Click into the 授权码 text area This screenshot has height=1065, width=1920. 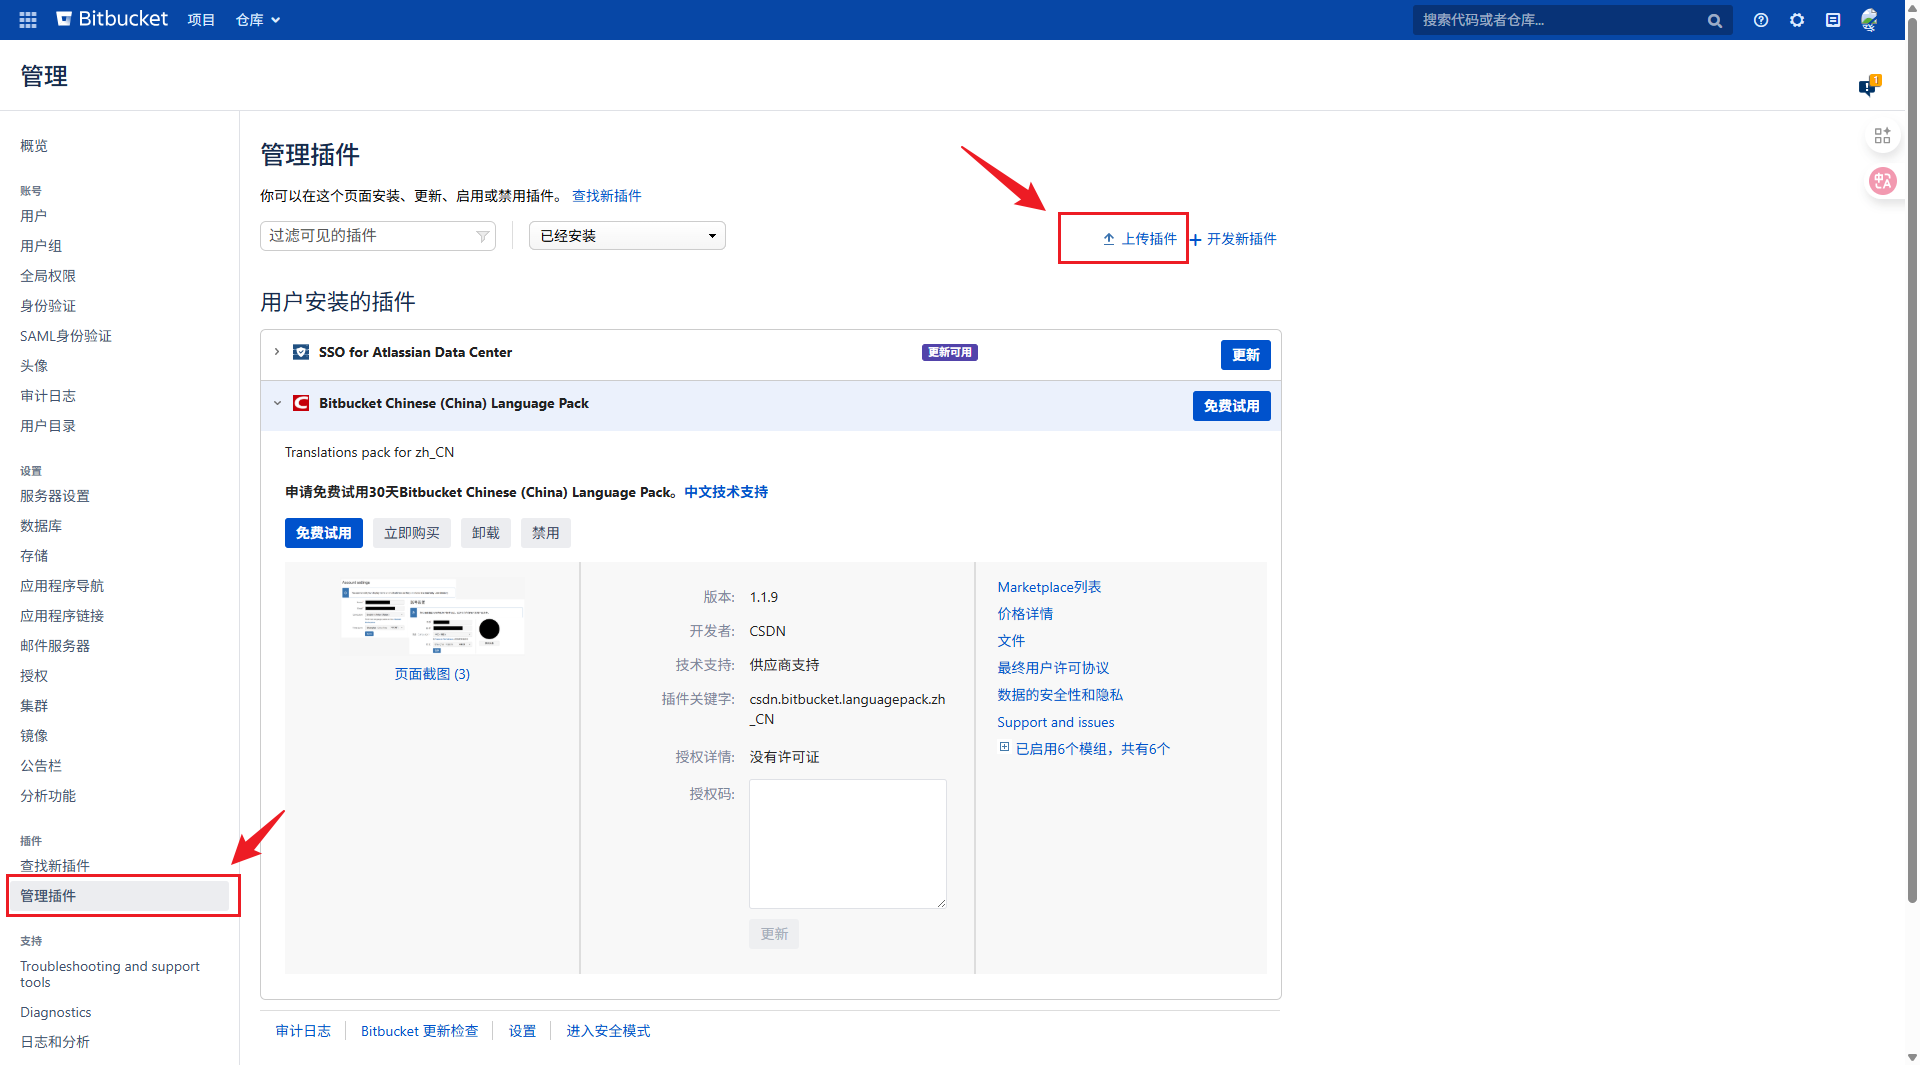point(847,843)
